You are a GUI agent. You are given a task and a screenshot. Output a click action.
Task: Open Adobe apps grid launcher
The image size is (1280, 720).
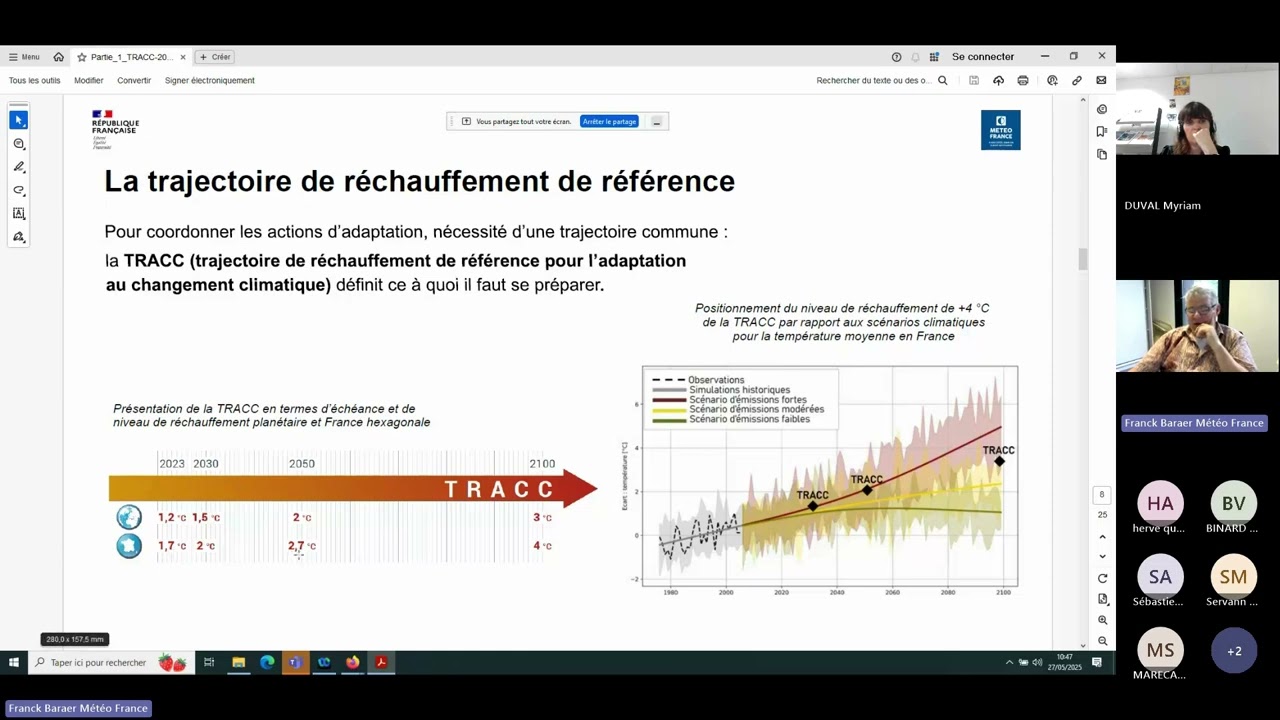coord(934,57)
